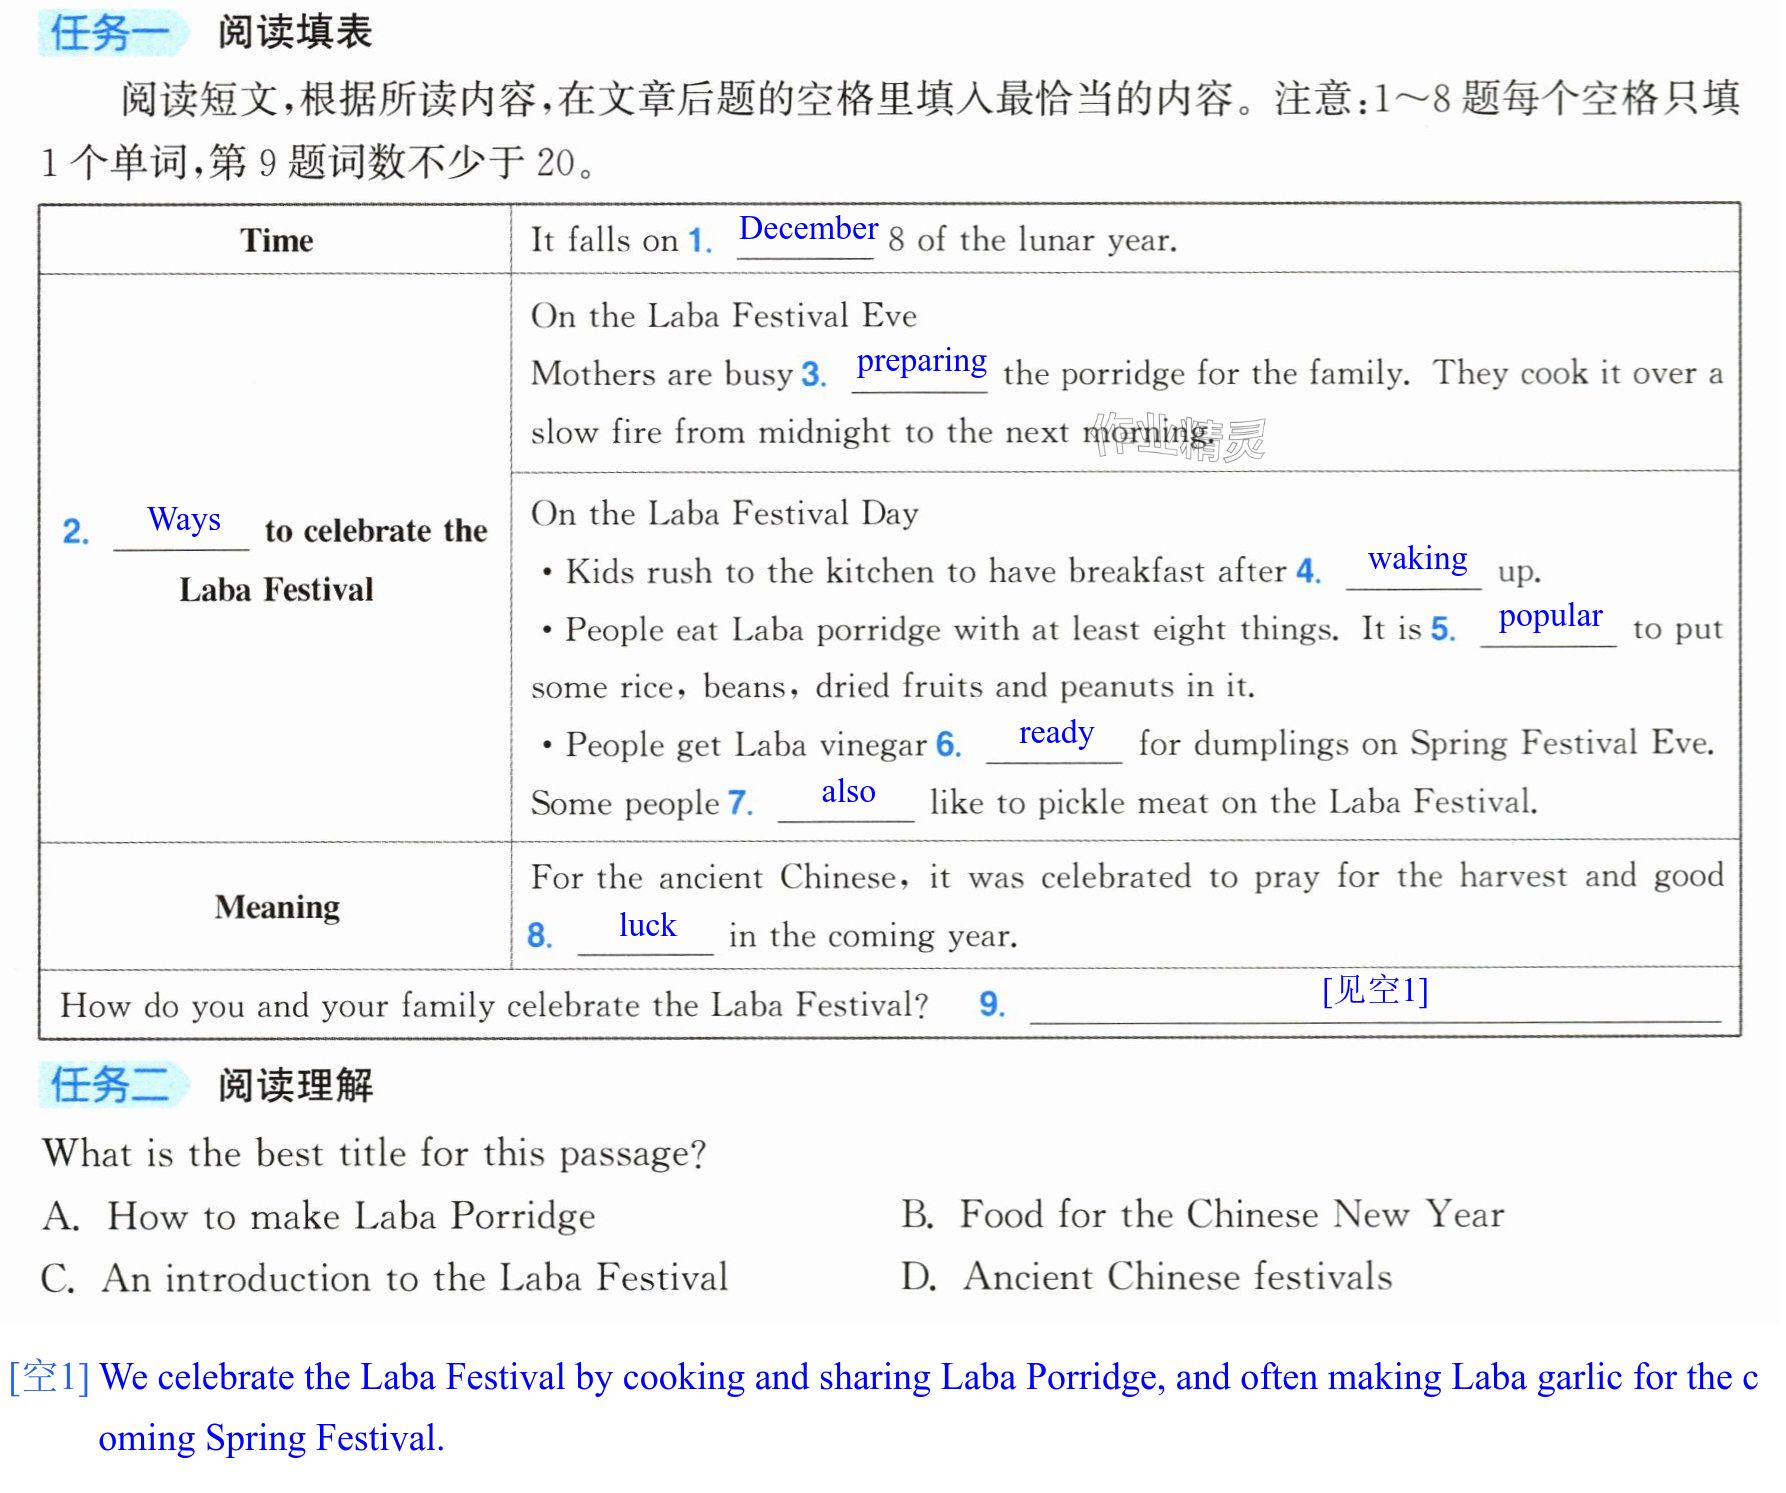This screenshot has height=1493, width=1786.
Task: Choose option A How to make Laba Porridge
Action: tap(319, 1216)
